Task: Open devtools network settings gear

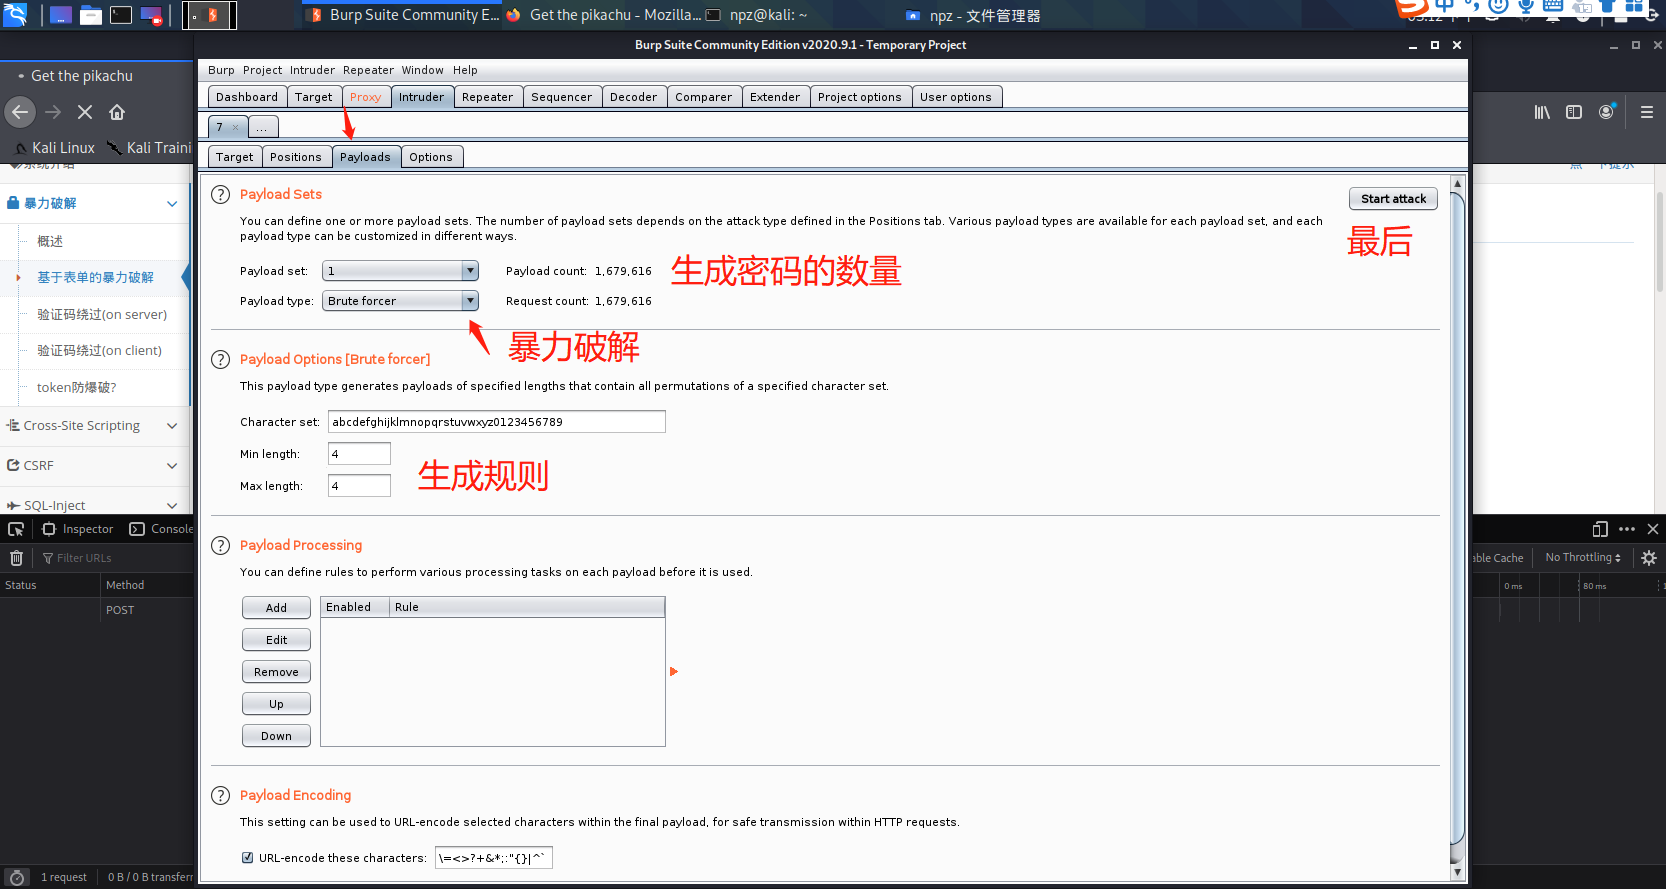Action: pos(1649,558)
